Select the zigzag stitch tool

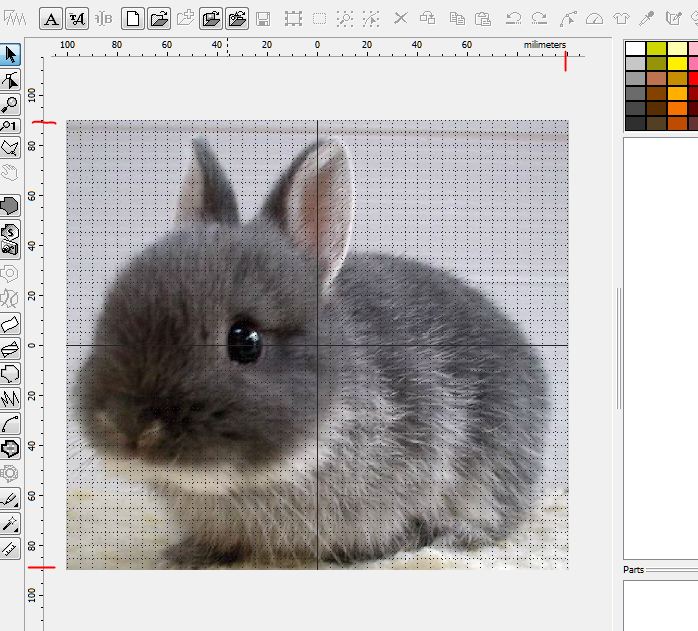[10, 398]
